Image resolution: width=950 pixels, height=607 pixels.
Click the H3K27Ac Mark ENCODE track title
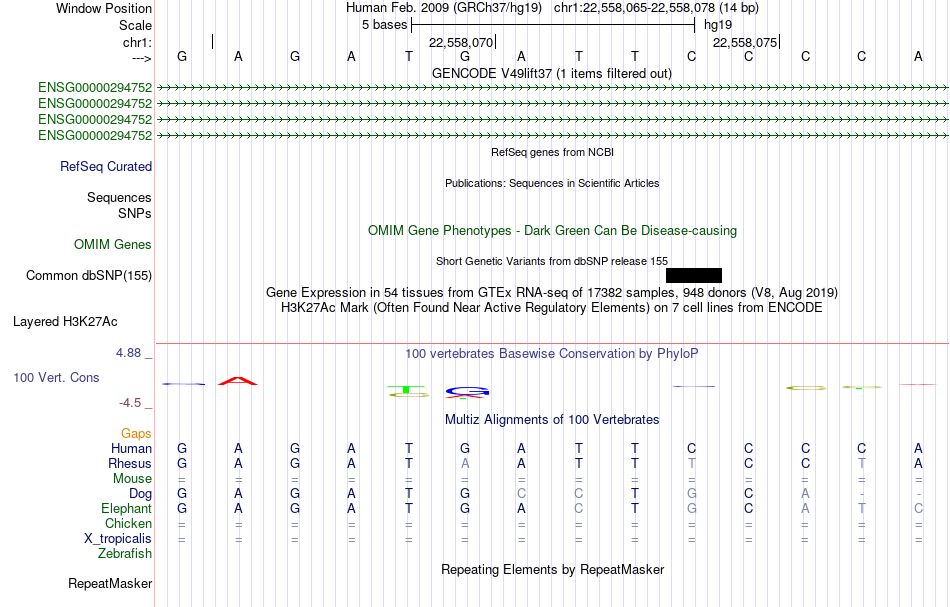click(552, 308)
